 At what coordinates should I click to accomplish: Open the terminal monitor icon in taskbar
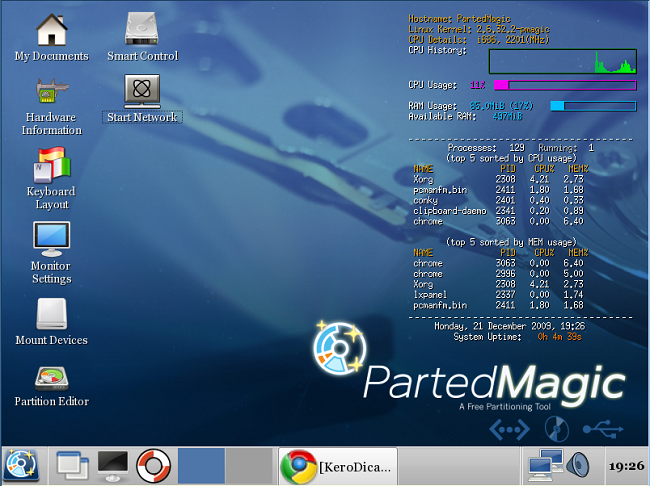click(x=113, y=466)
